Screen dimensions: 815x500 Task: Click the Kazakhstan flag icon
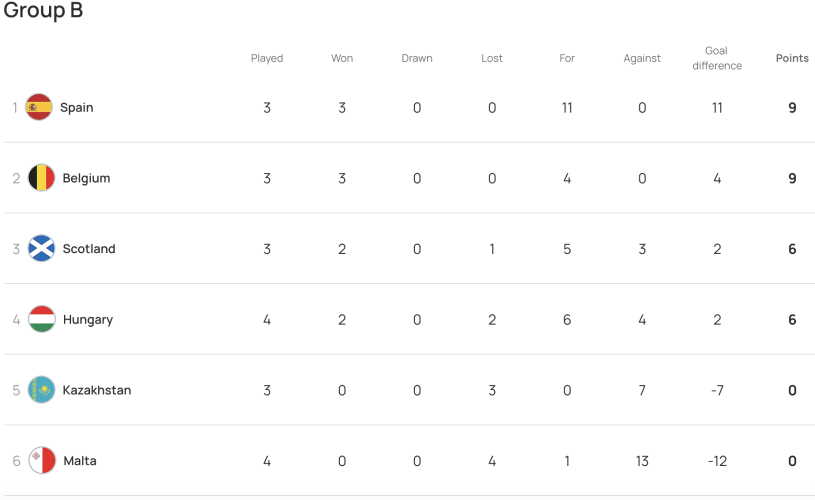(42, 390)
